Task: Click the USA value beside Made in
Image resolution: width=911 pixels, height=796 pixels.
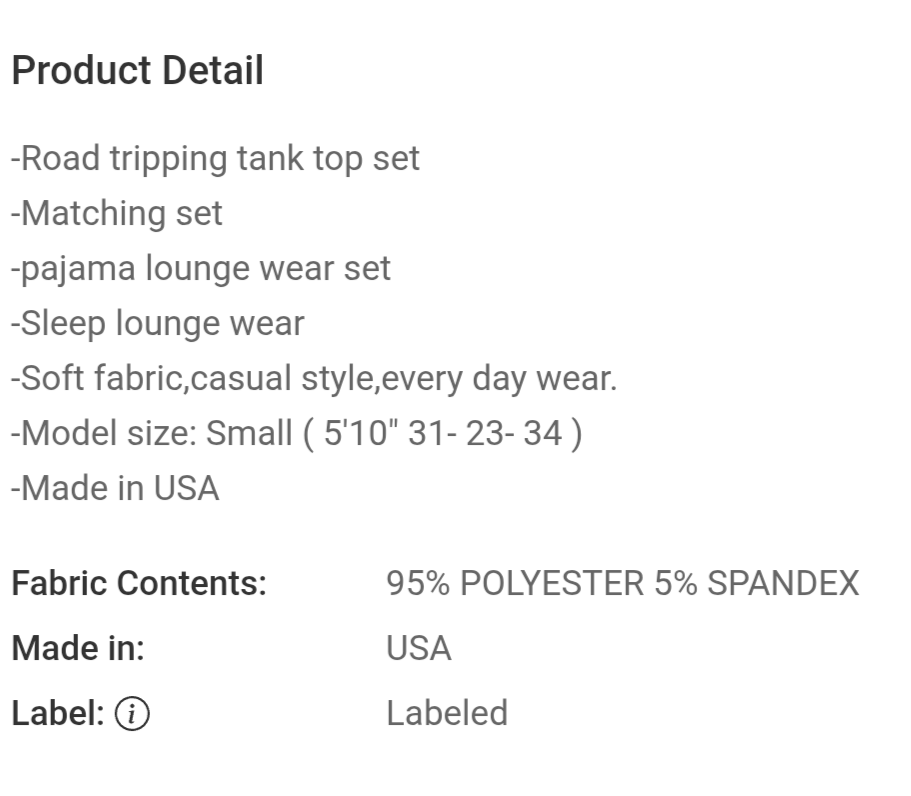Action: pyautogui.click(x=419, y=648)
